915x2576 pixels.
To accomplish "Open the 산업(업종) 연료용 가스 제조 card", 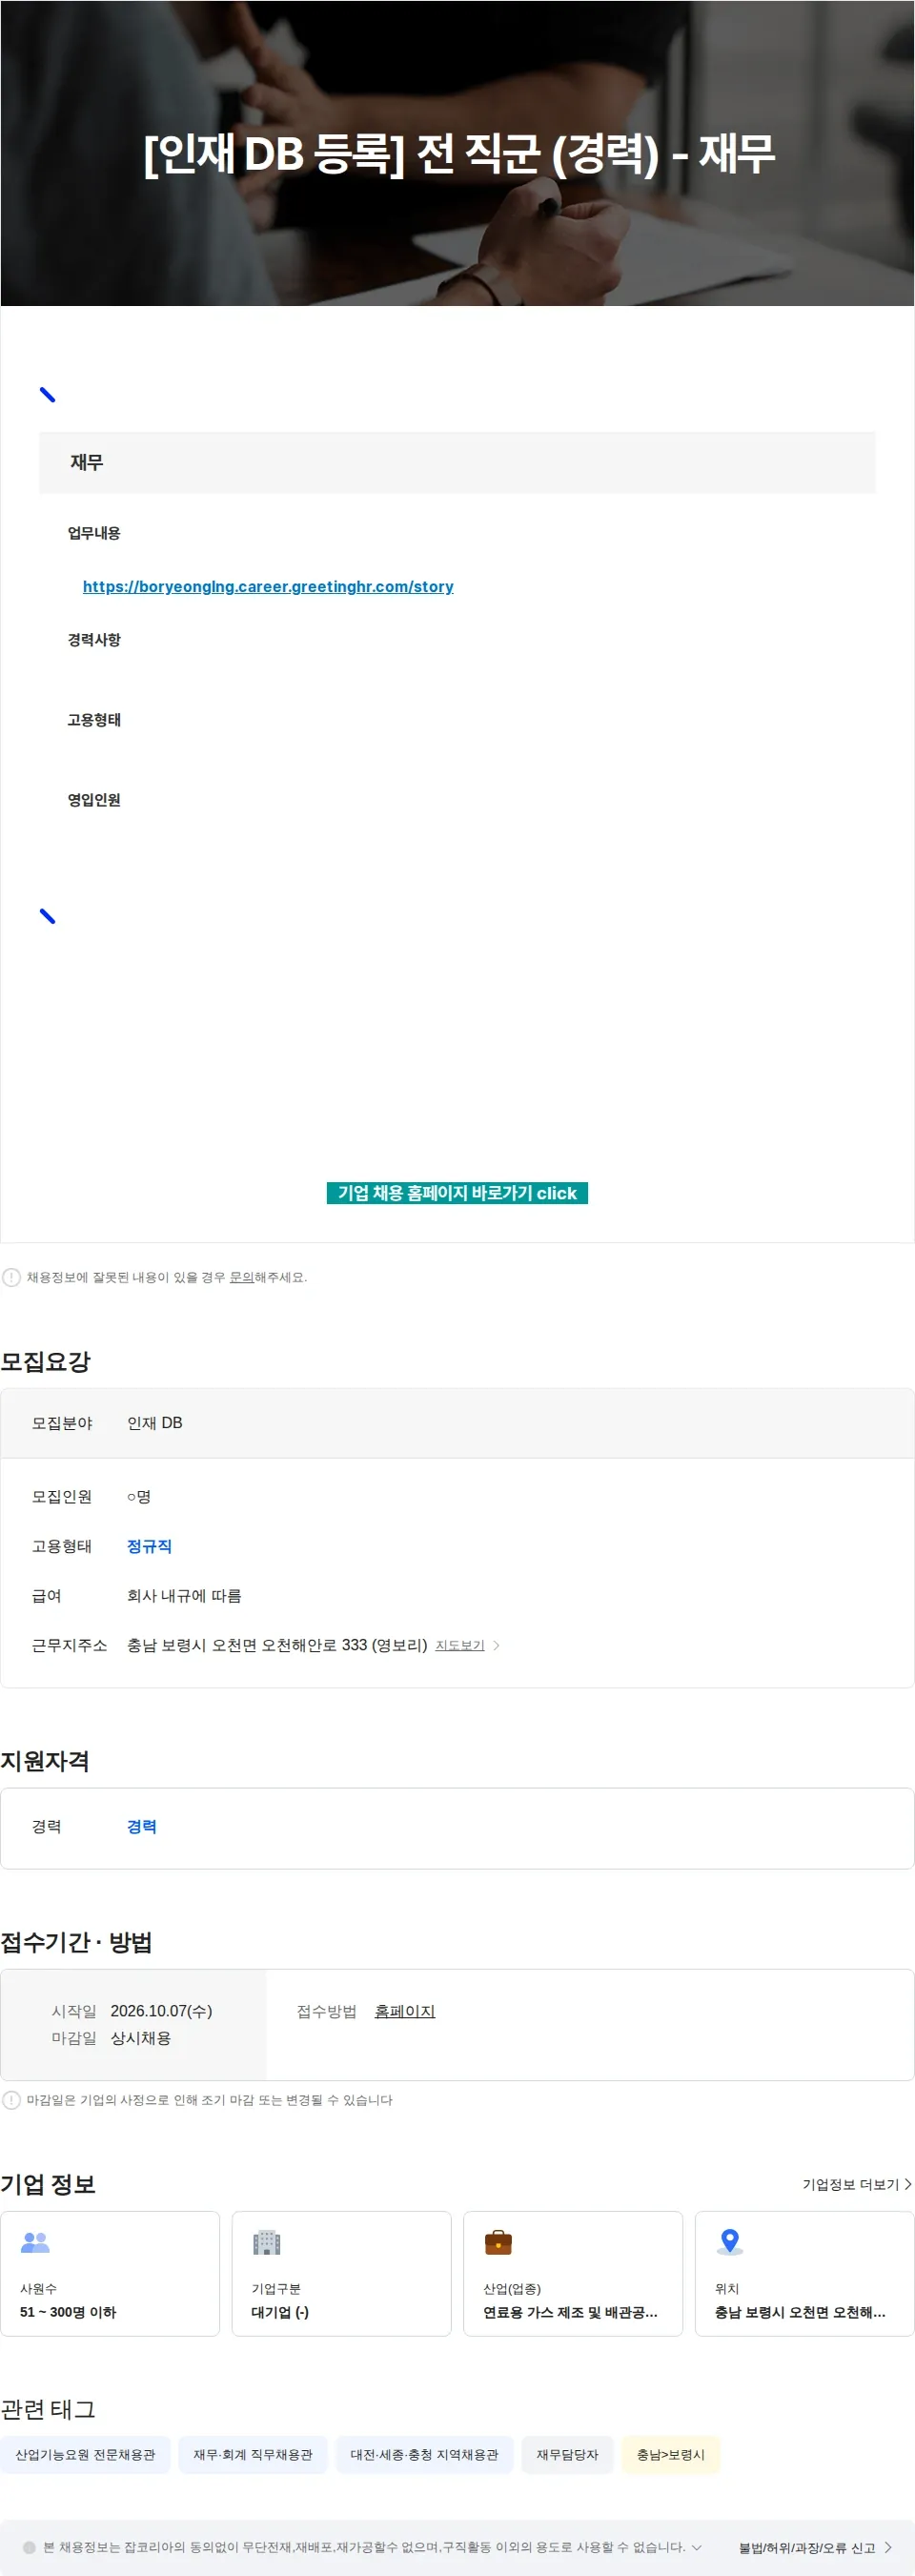I will 573,2273.
